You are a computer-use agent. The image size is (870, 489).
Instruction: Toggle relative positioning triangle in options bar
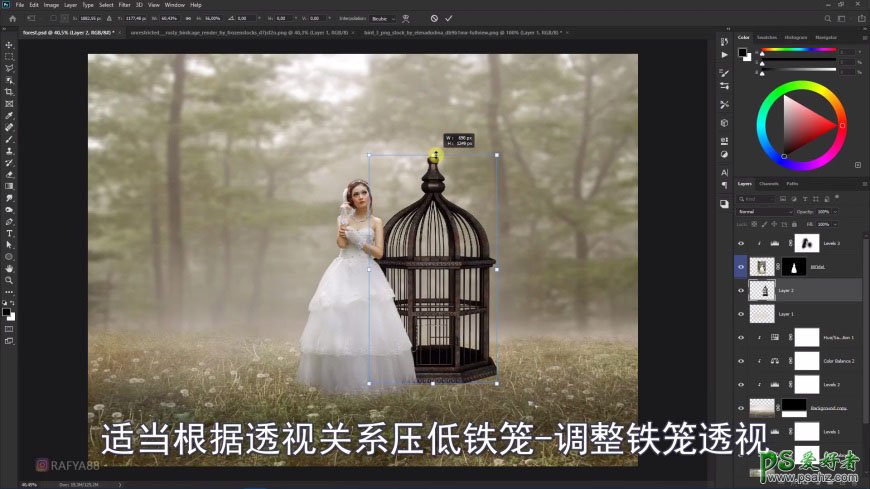[109, 18]
